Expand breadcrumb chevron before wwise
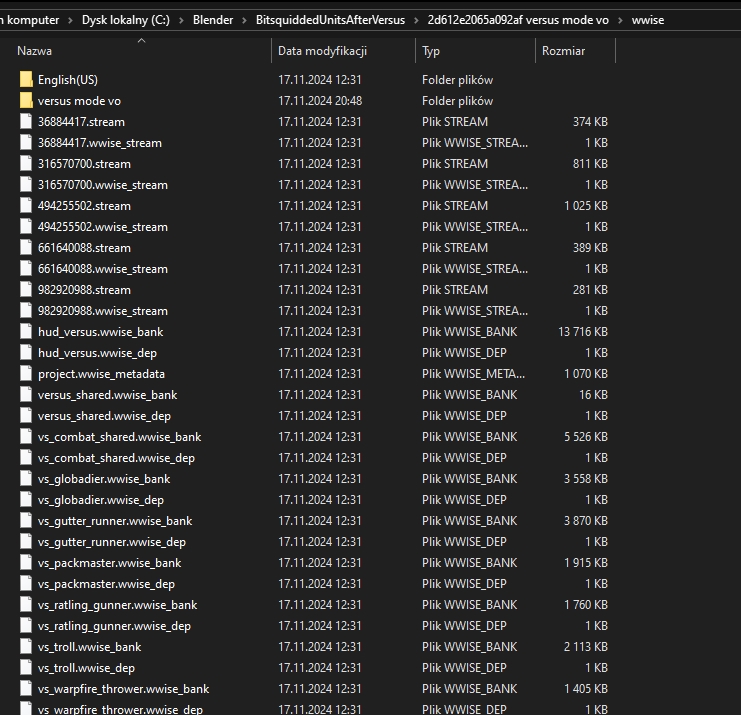The image size is (741, 715). click(620, 20)
